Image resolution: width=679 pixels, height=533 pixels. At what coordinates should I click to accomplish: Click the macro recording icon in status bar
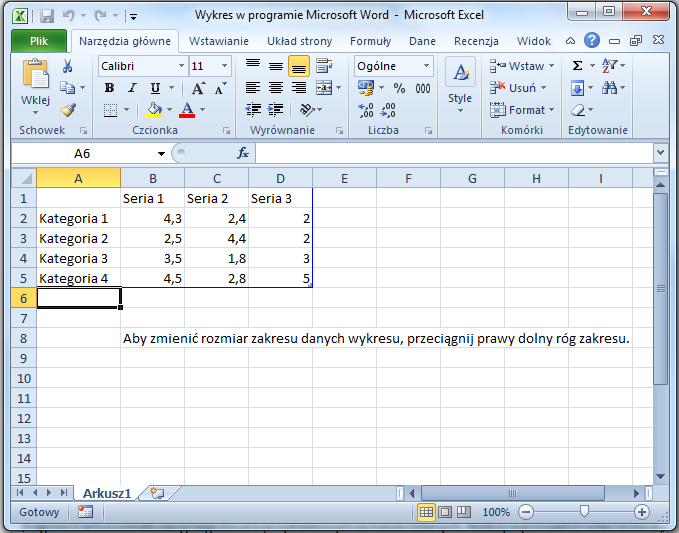click(x=85, y=512)
